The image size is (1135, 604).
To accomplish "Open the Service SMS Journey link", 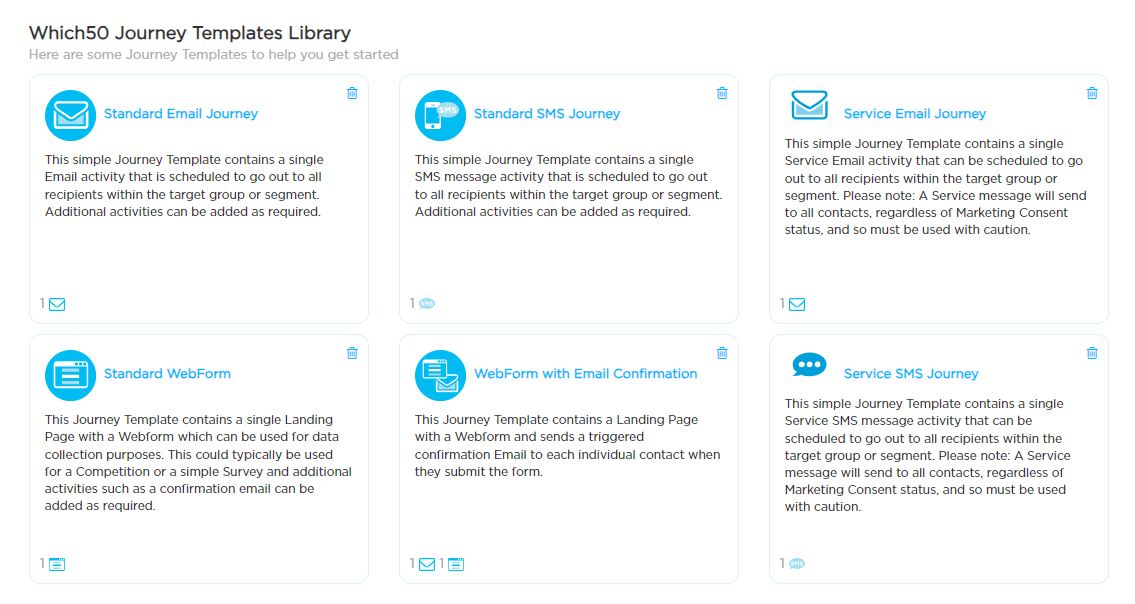I will point(911,374).
